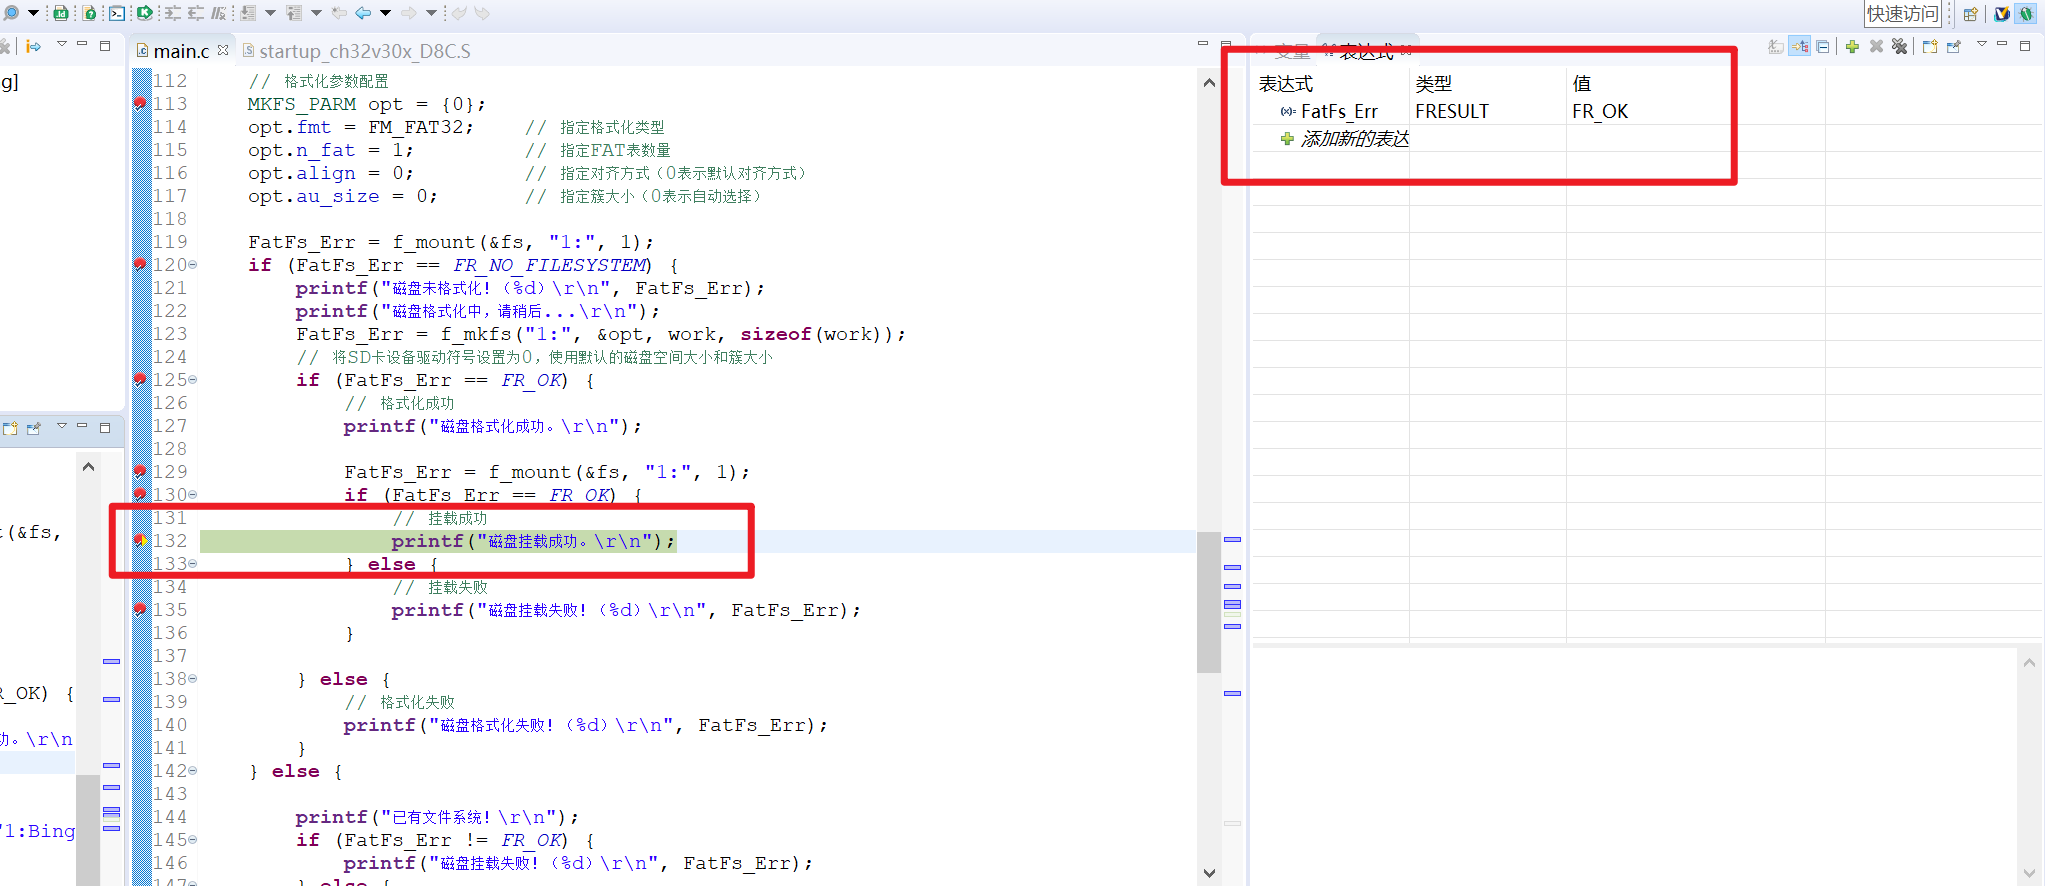Click the green plus add expression icon

click(x=1852, y=46)
